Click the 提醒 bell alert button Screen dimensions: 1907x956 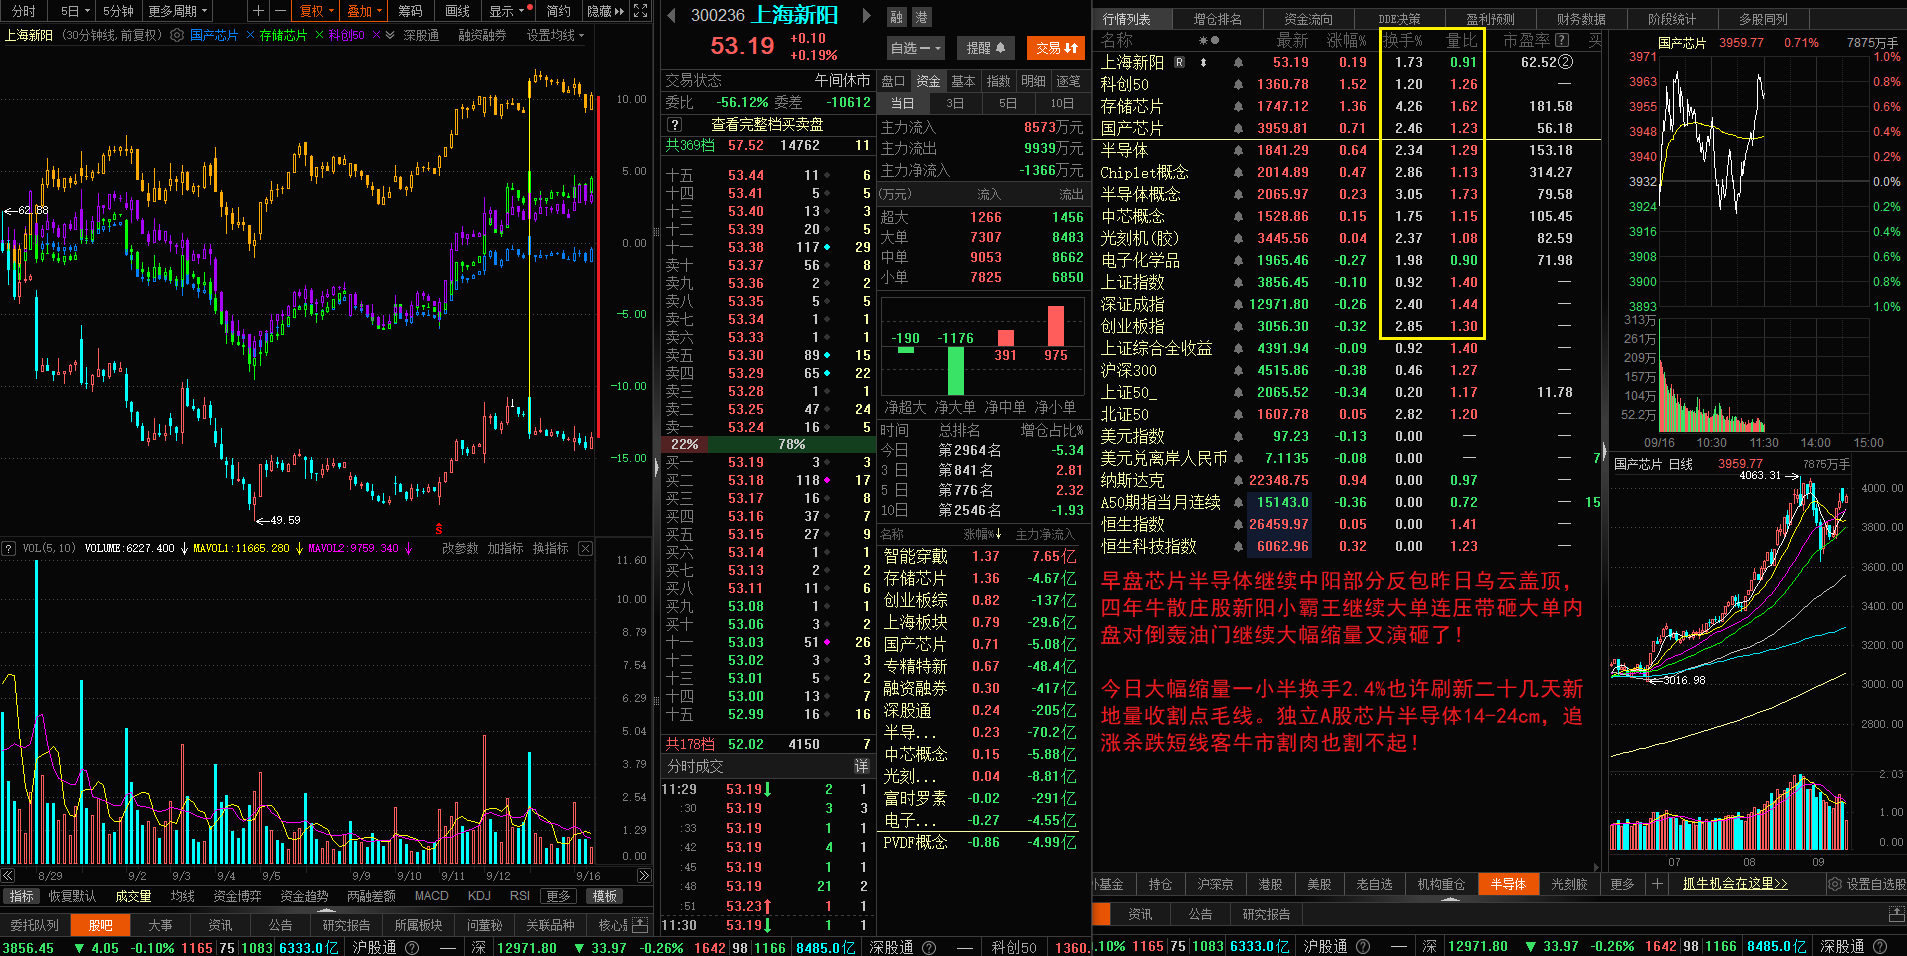[x=985, y=48]
